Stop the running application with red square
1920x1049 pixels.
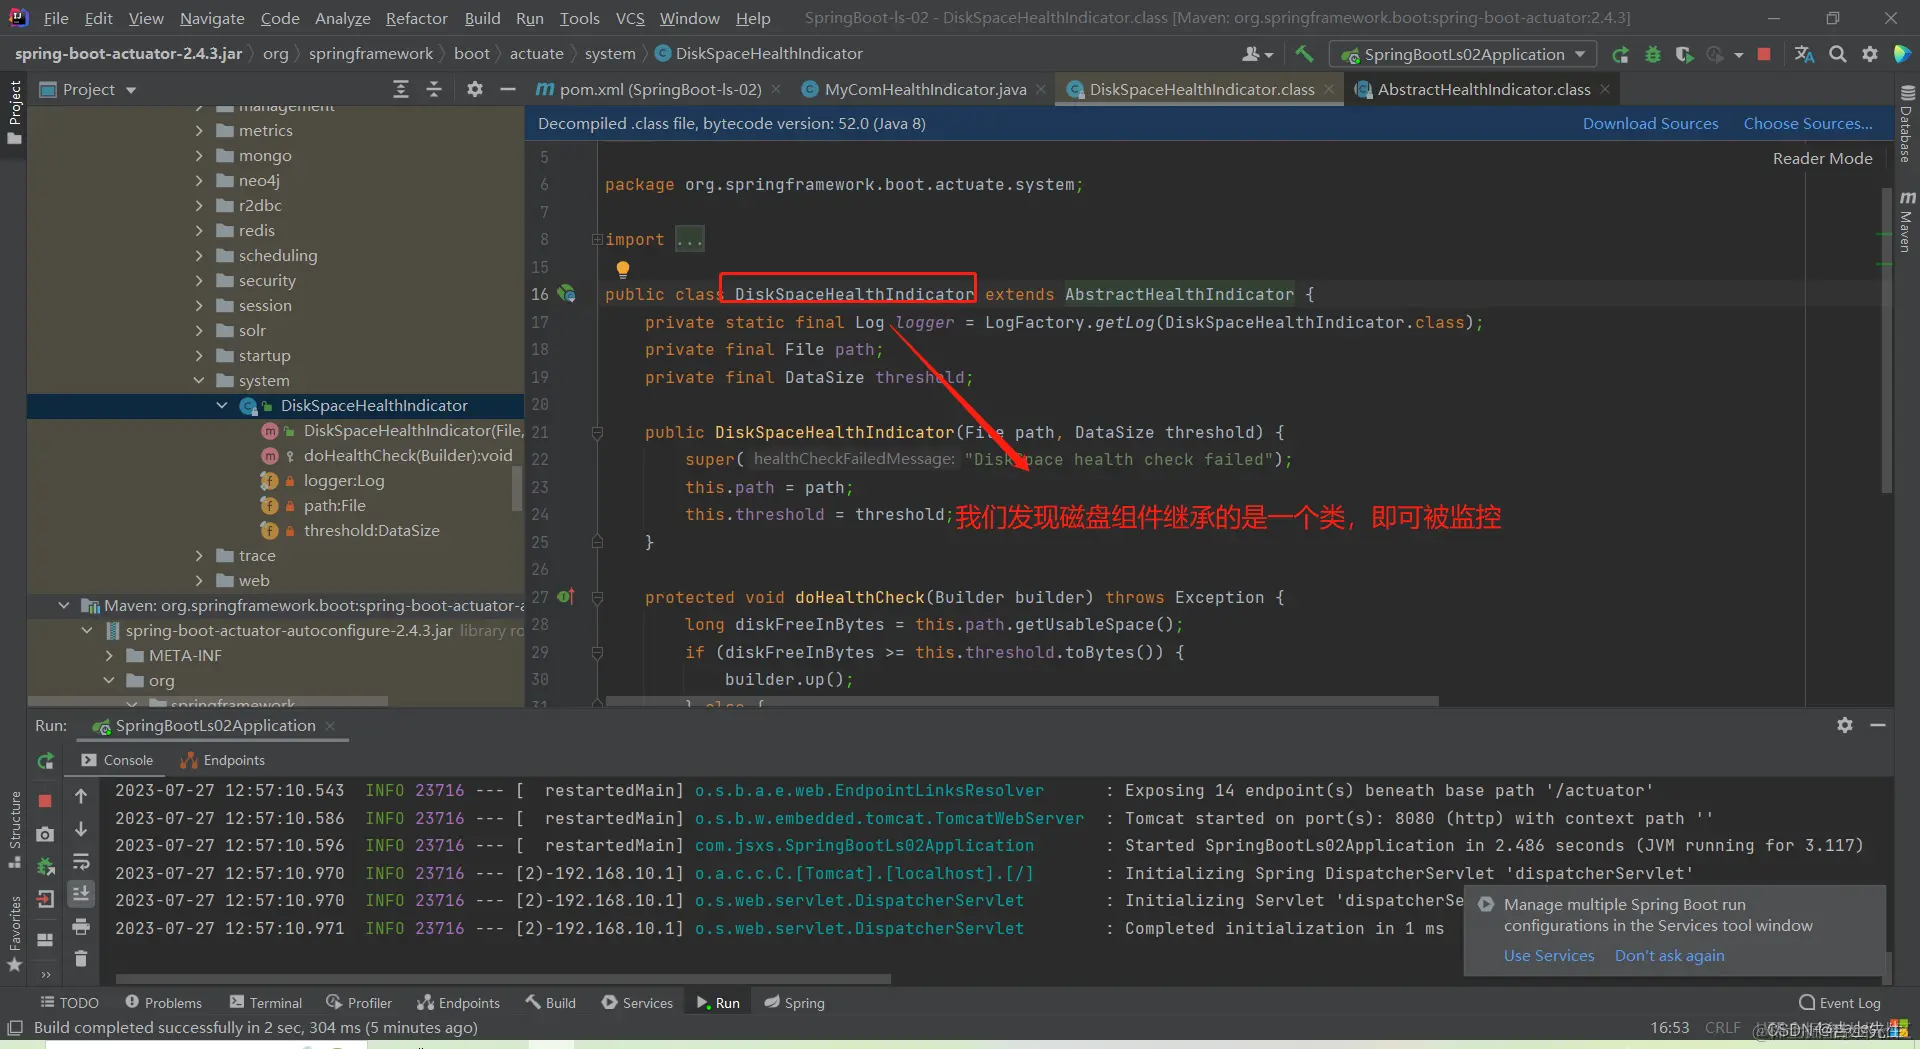coord(1764,55)
